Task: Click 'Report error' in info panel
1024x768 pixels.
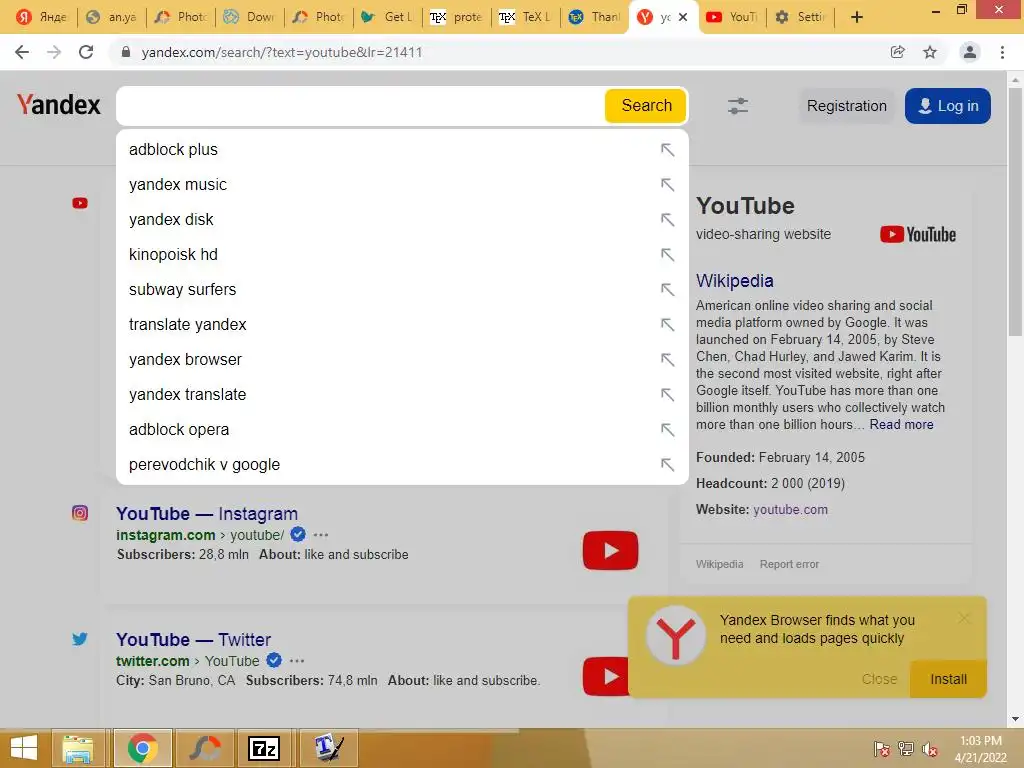Action: point(789,564)
